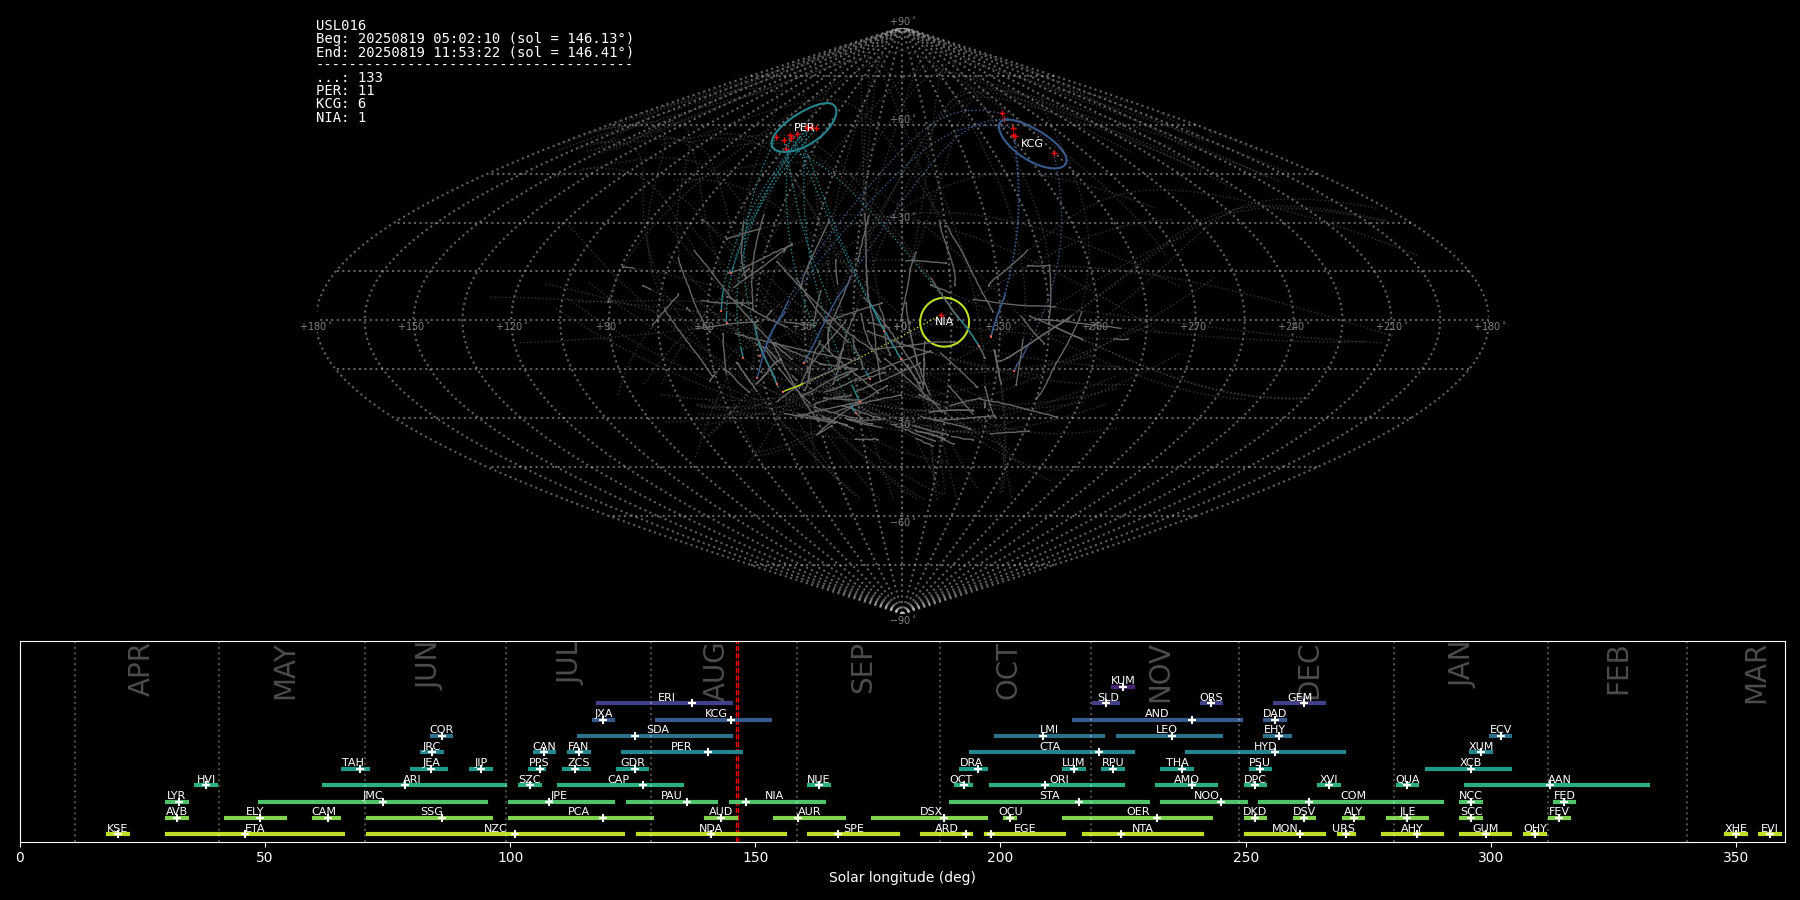Click the PER radiant ellipse label on sky map
Viewport: 1800px width, 900px height.
(804, 128)
